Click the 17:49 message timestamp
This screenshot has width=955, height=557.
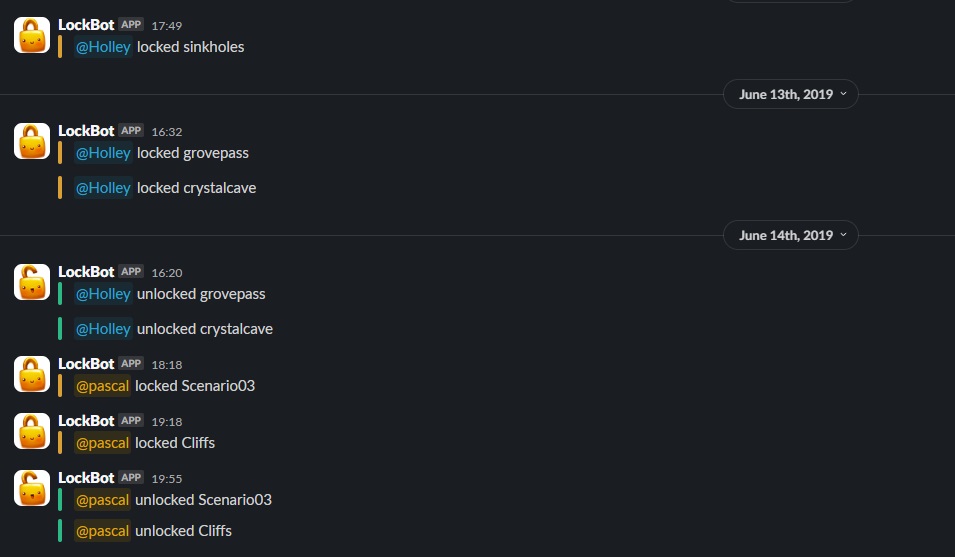tap(167, 26)
